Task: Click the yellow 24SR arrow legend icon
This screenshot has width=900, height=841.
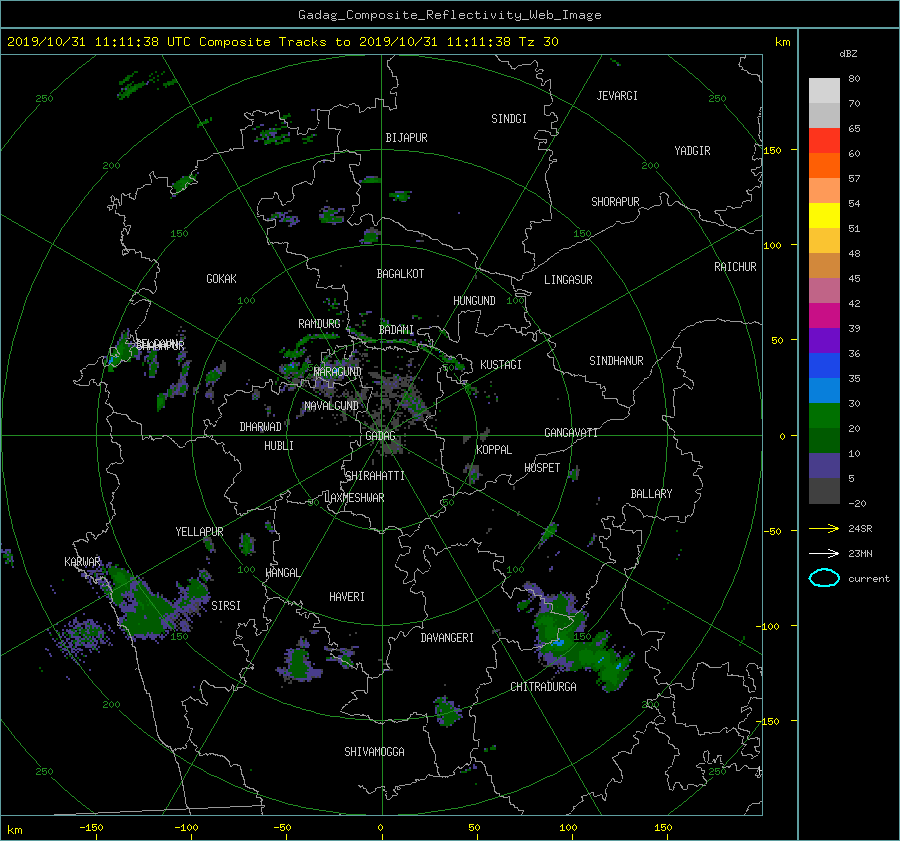Action: click(x=824, y=528)
